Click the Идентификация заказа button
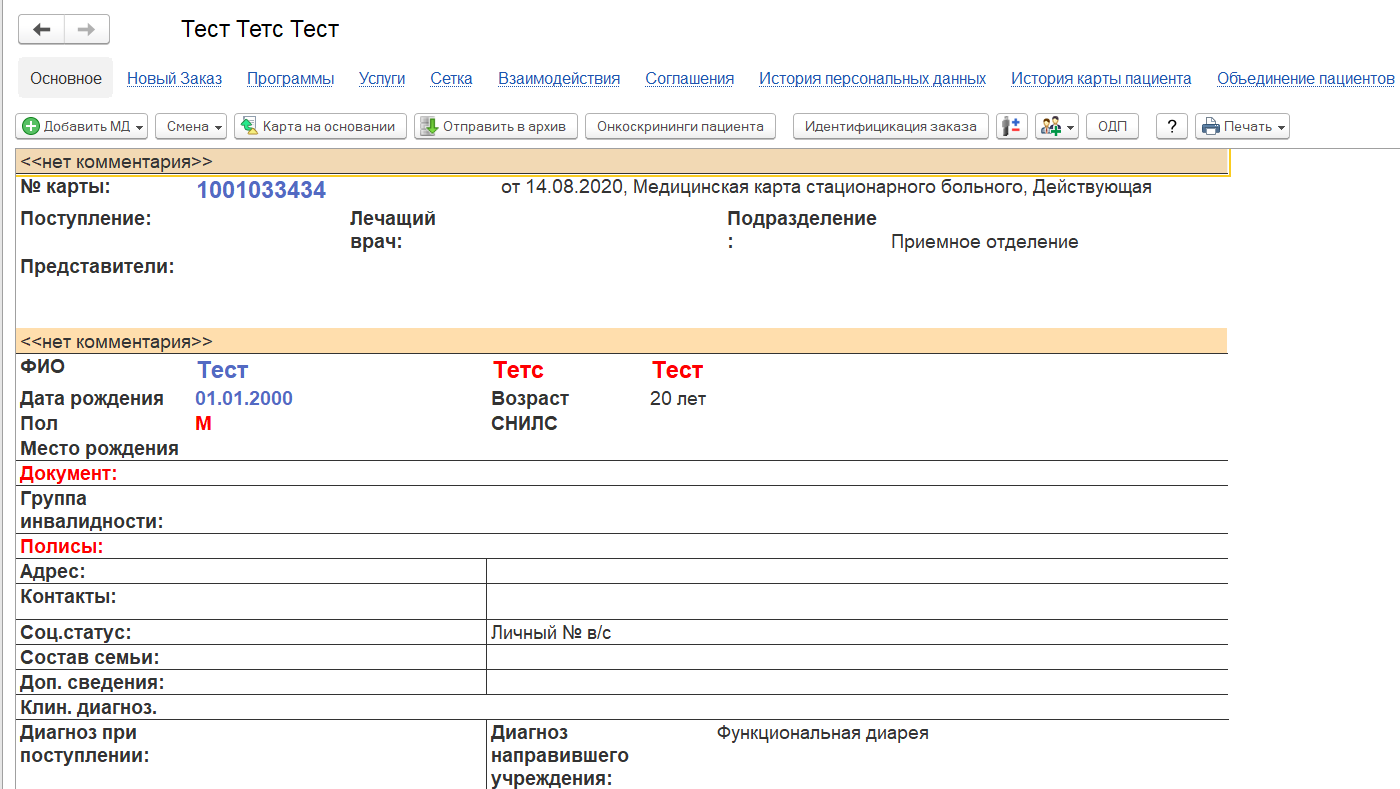The height and width of the screenshot is (789, 1400). tap(891, 126)
